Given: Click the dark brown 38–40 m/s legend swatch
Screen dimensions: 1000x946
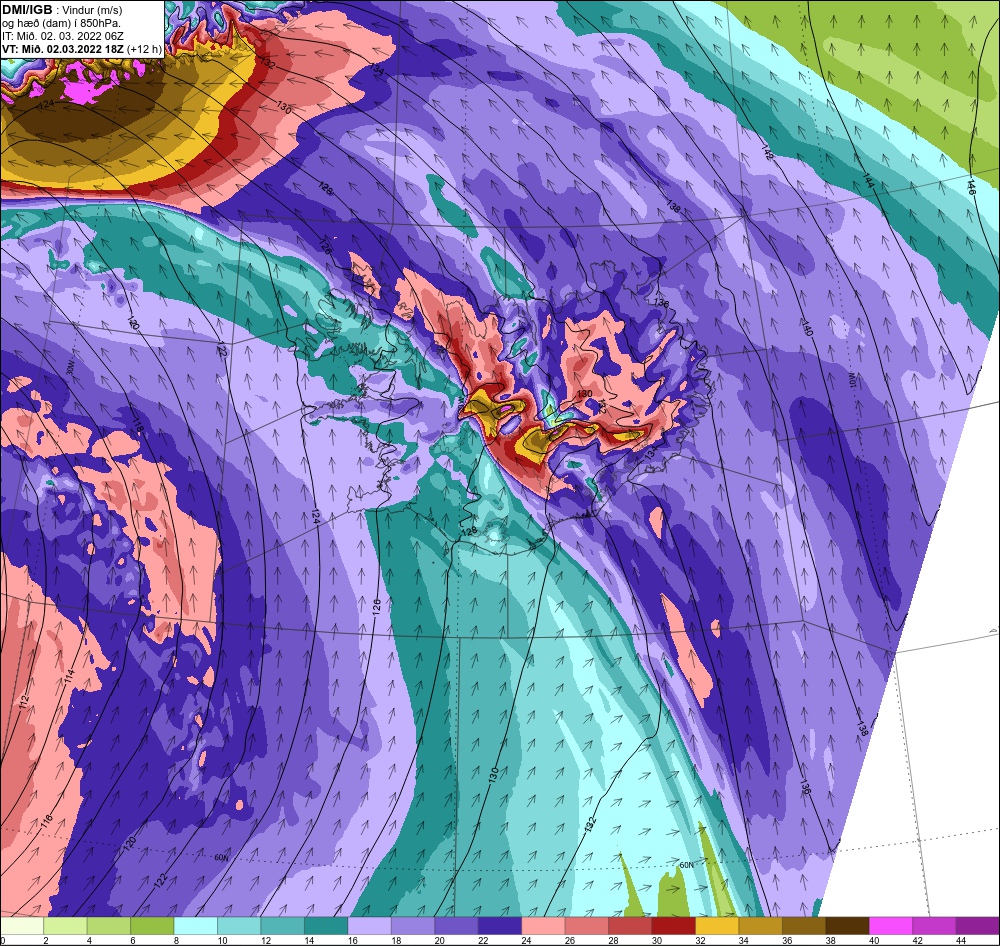Looking at the screenshot, I should [x=847, y=926].
